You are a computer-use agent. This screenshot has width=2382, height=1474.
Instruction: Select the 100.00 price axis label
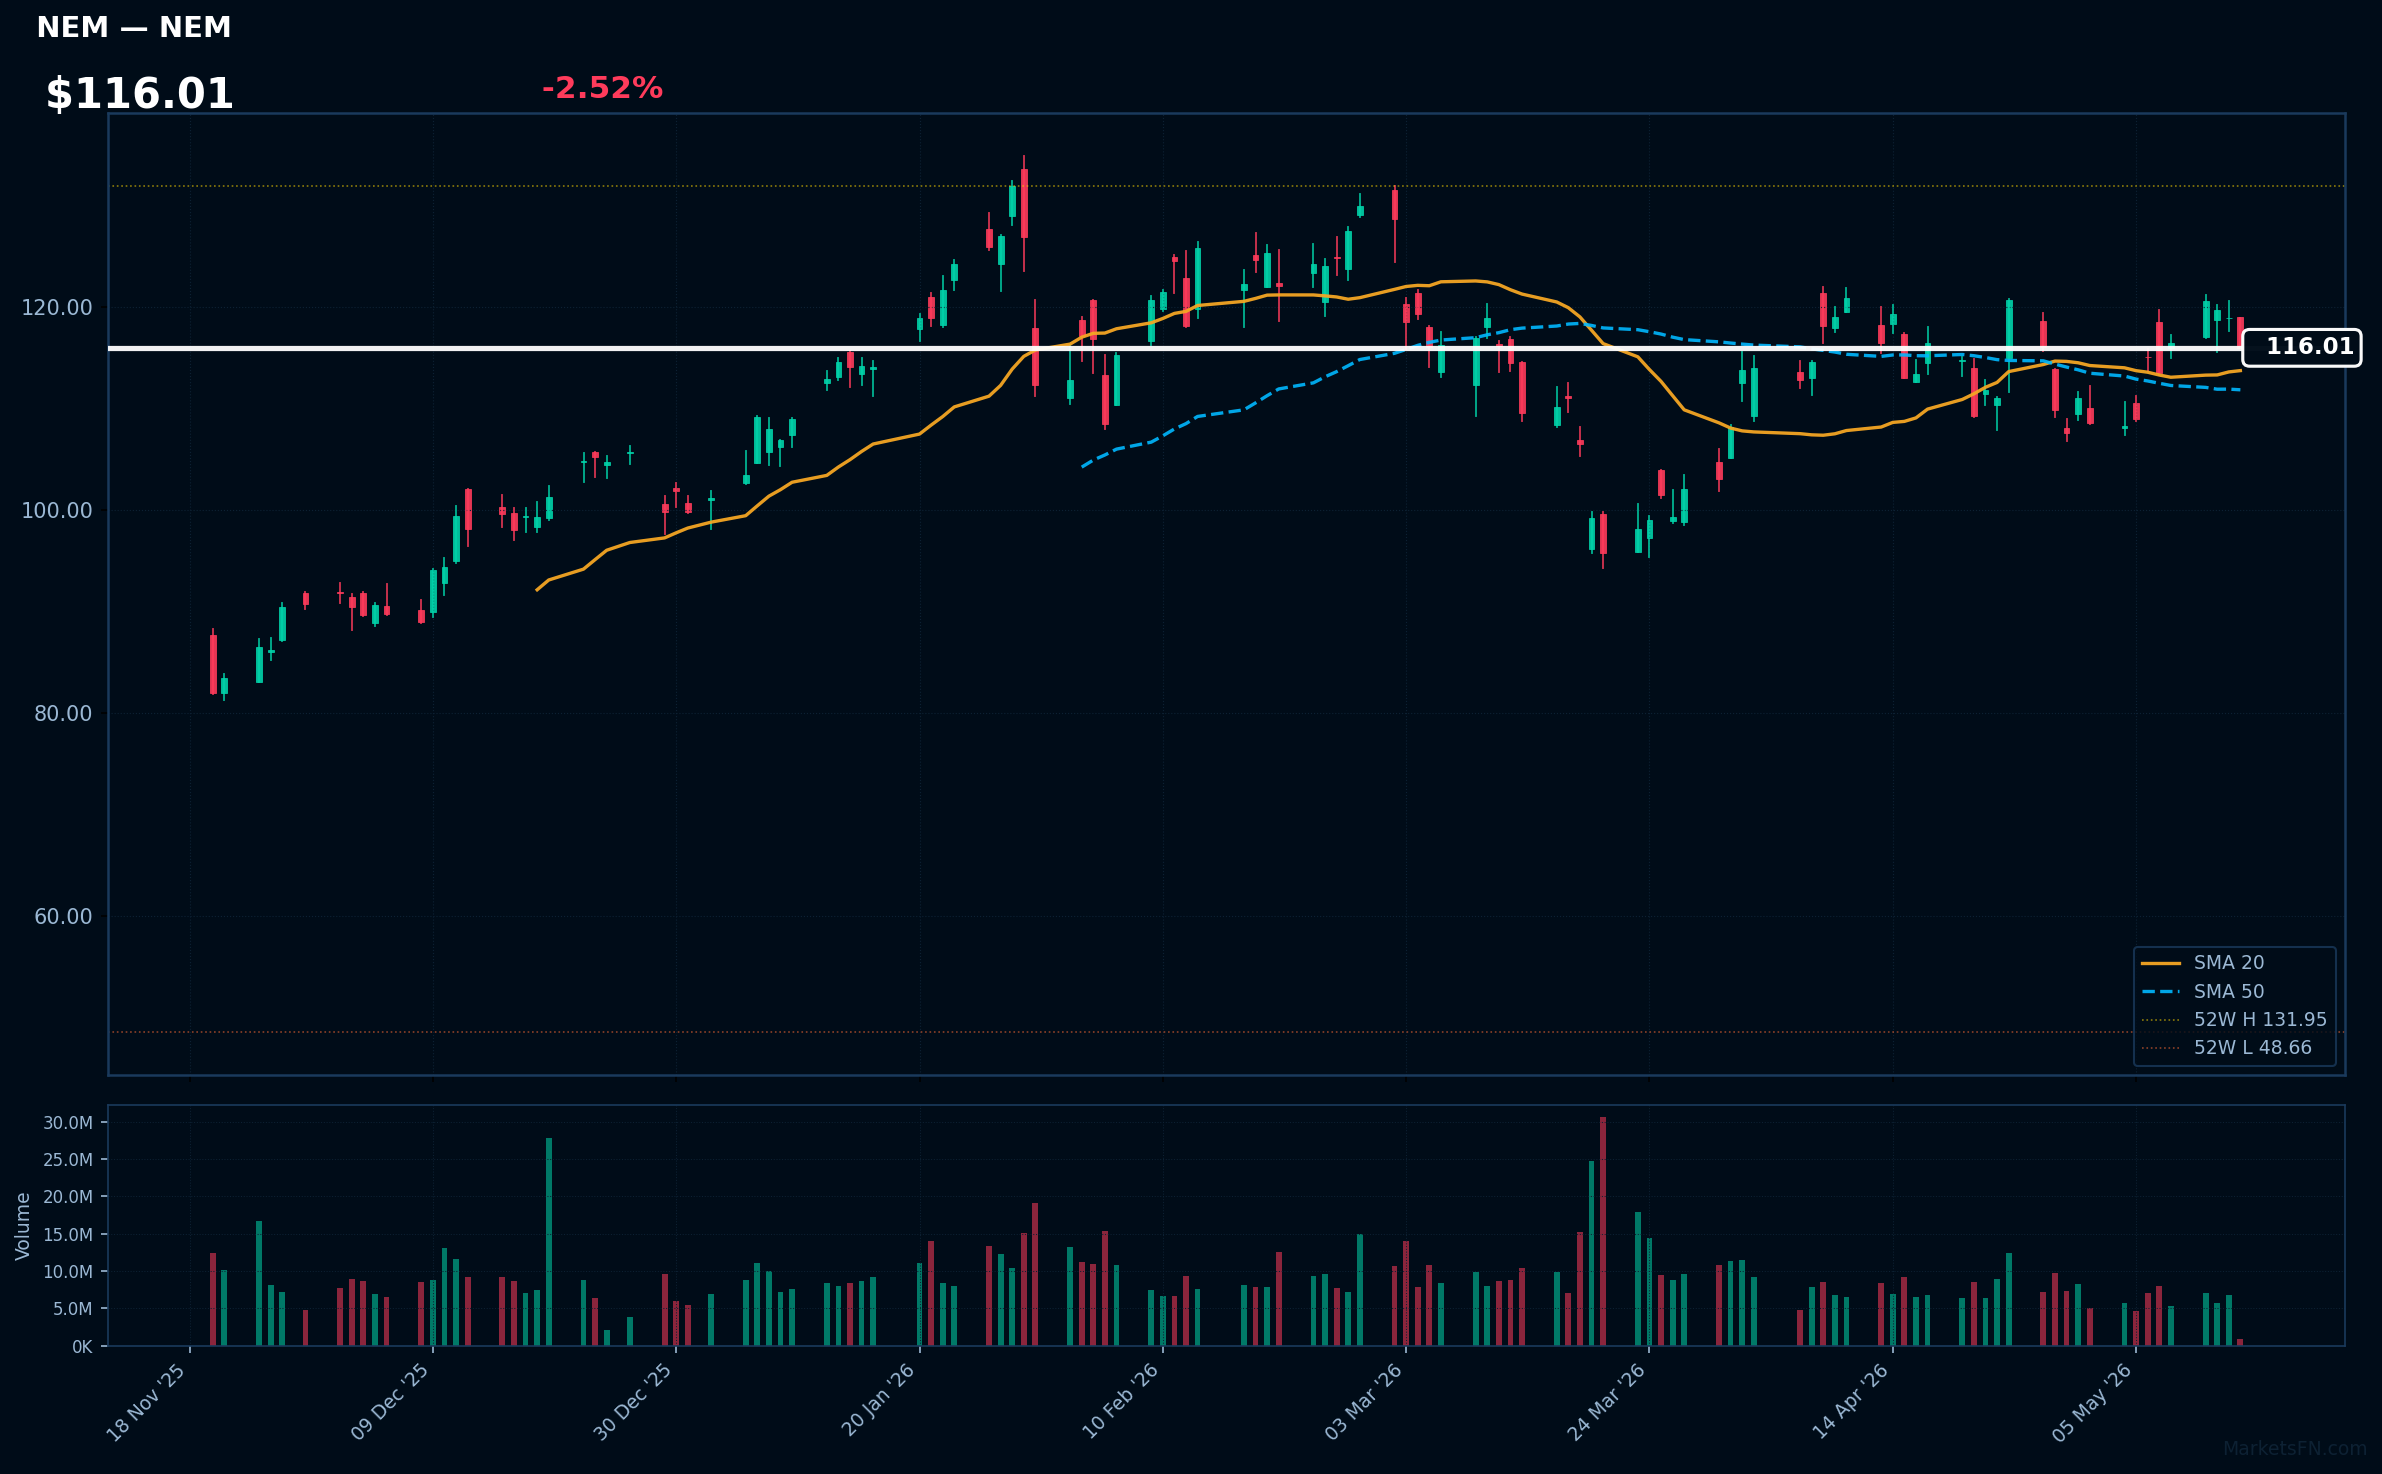click(x=57, y=511)
